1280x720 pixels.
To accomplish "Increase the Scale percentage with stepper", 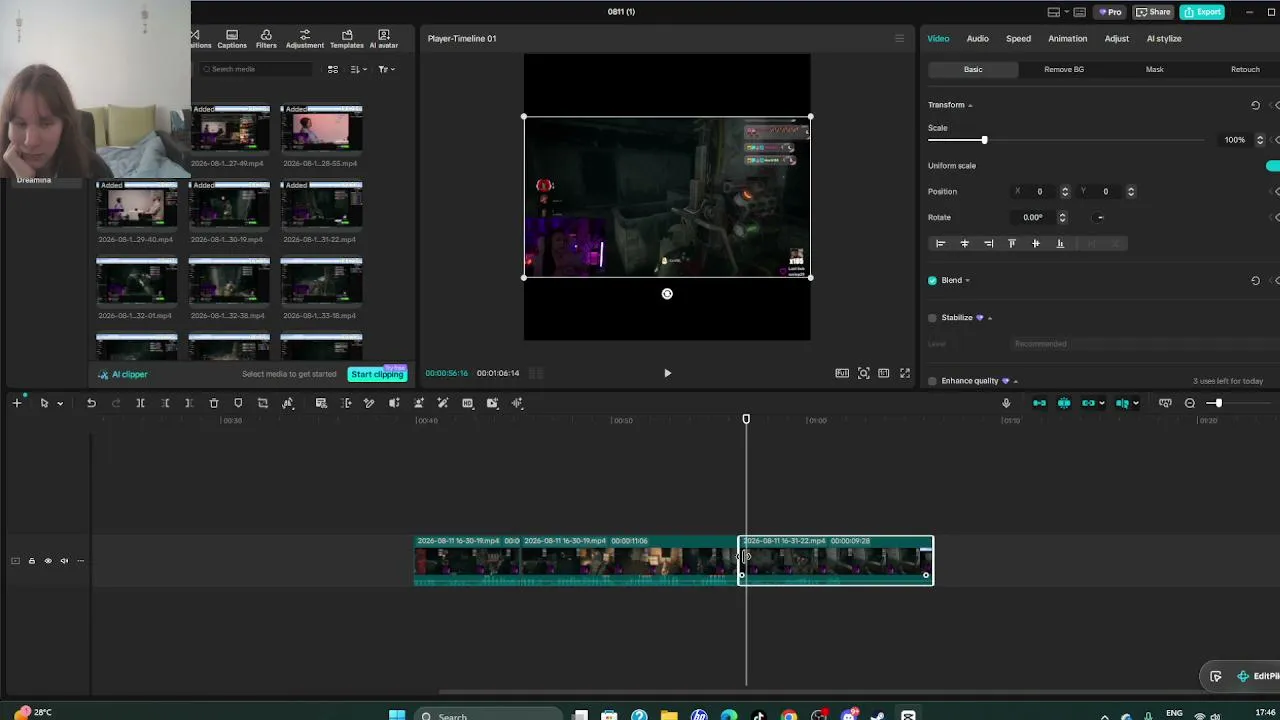I will coord(1260,137).
